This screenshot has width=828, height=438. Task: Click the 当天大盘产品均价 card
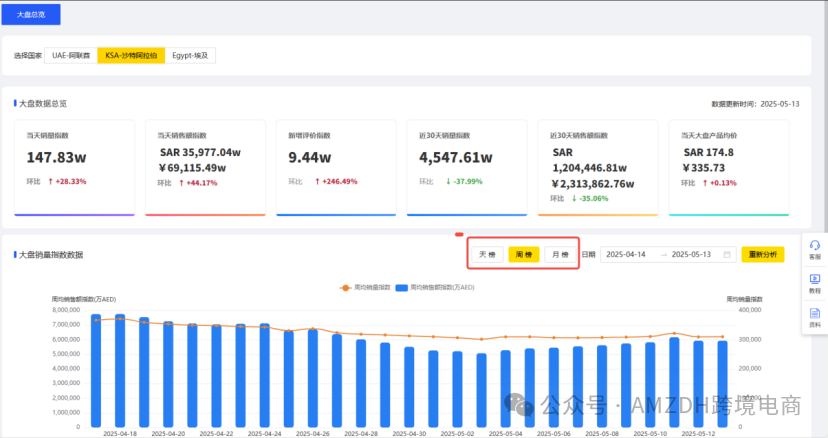coord(728,167)
